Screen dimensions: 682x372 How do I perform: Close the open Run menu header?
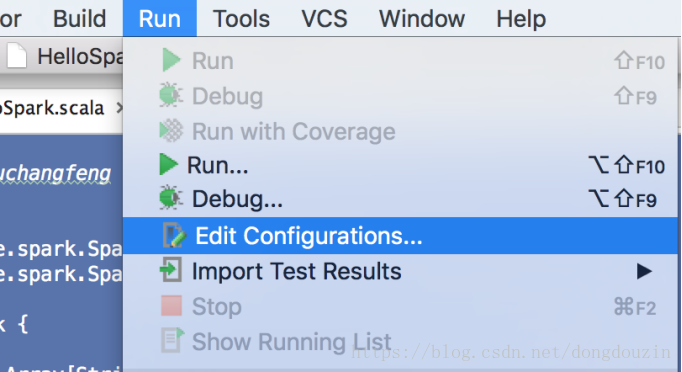coord(160,19)
